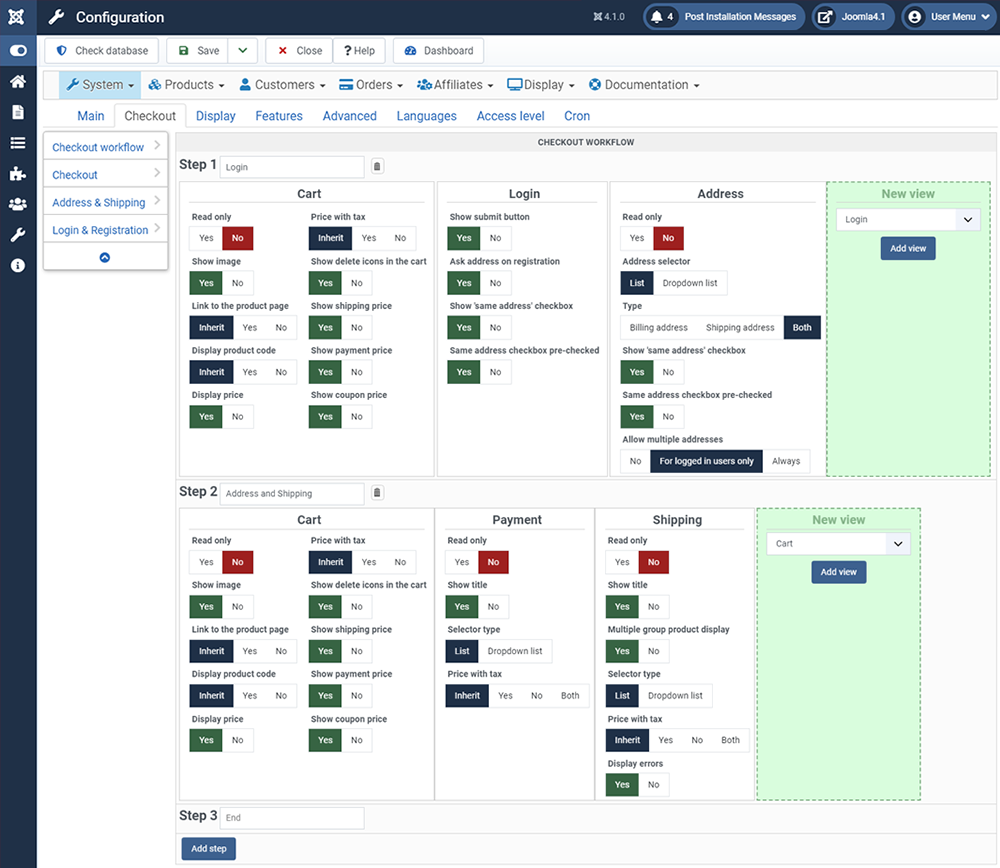Open the Users group sidebar icon
Screen dimensions: 1000x868
(x=18, y=204)
